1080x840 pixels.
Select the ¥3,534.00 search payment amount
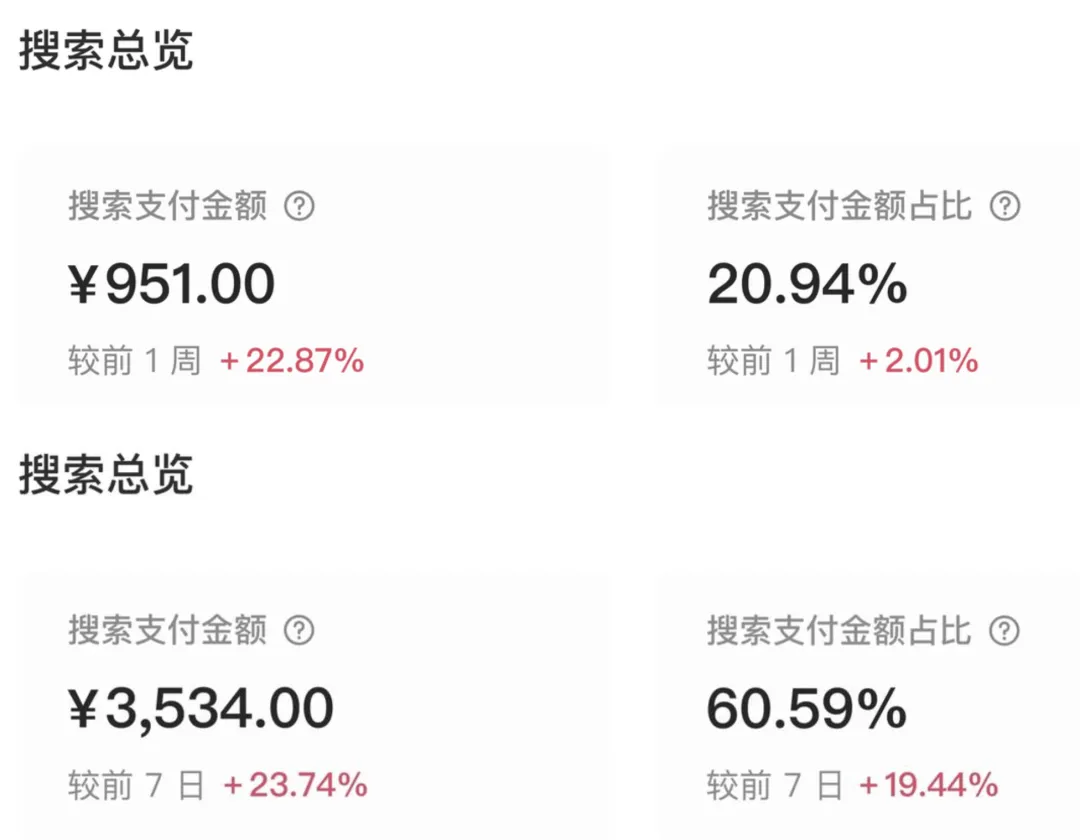pos(201,709)
